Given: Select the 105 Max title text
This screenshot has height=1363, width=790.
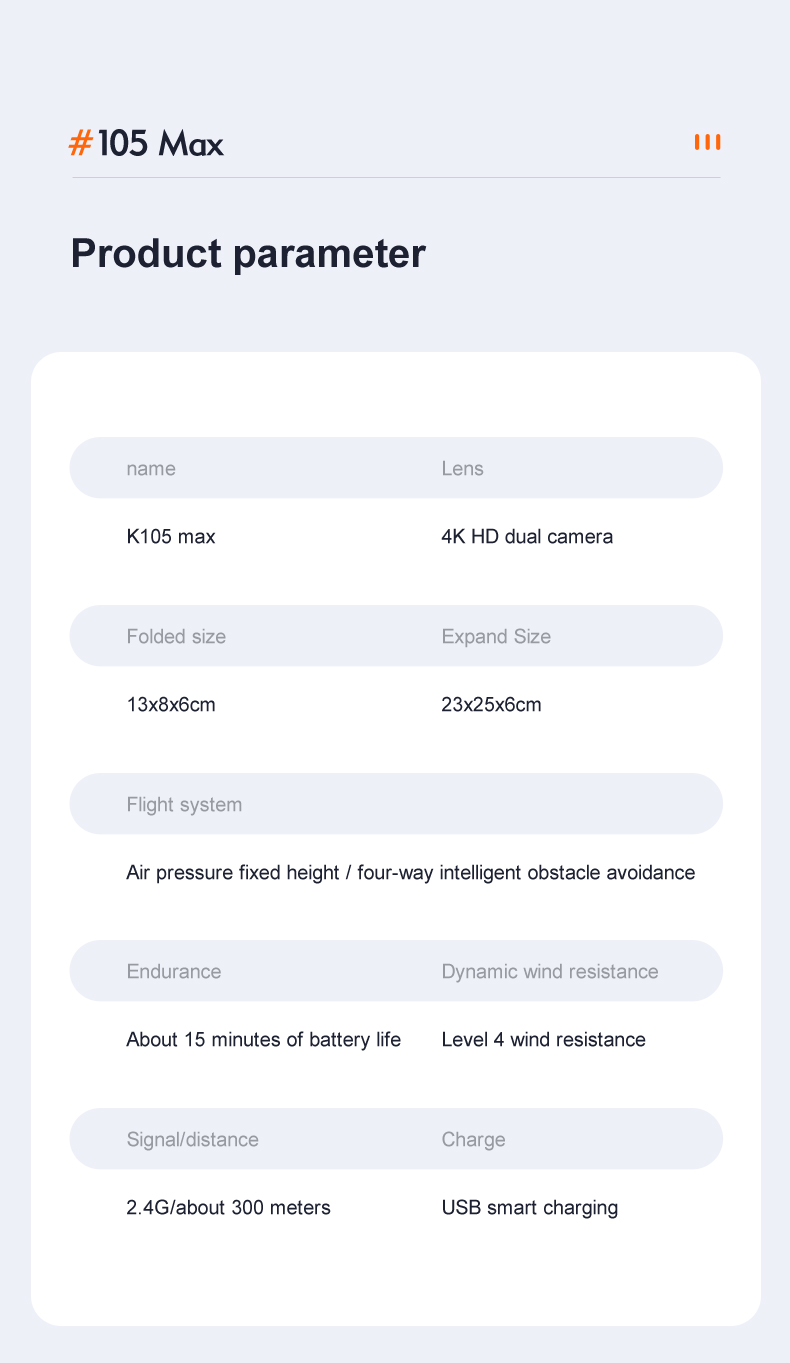Looking at the screenshot, I should (161, 144).
